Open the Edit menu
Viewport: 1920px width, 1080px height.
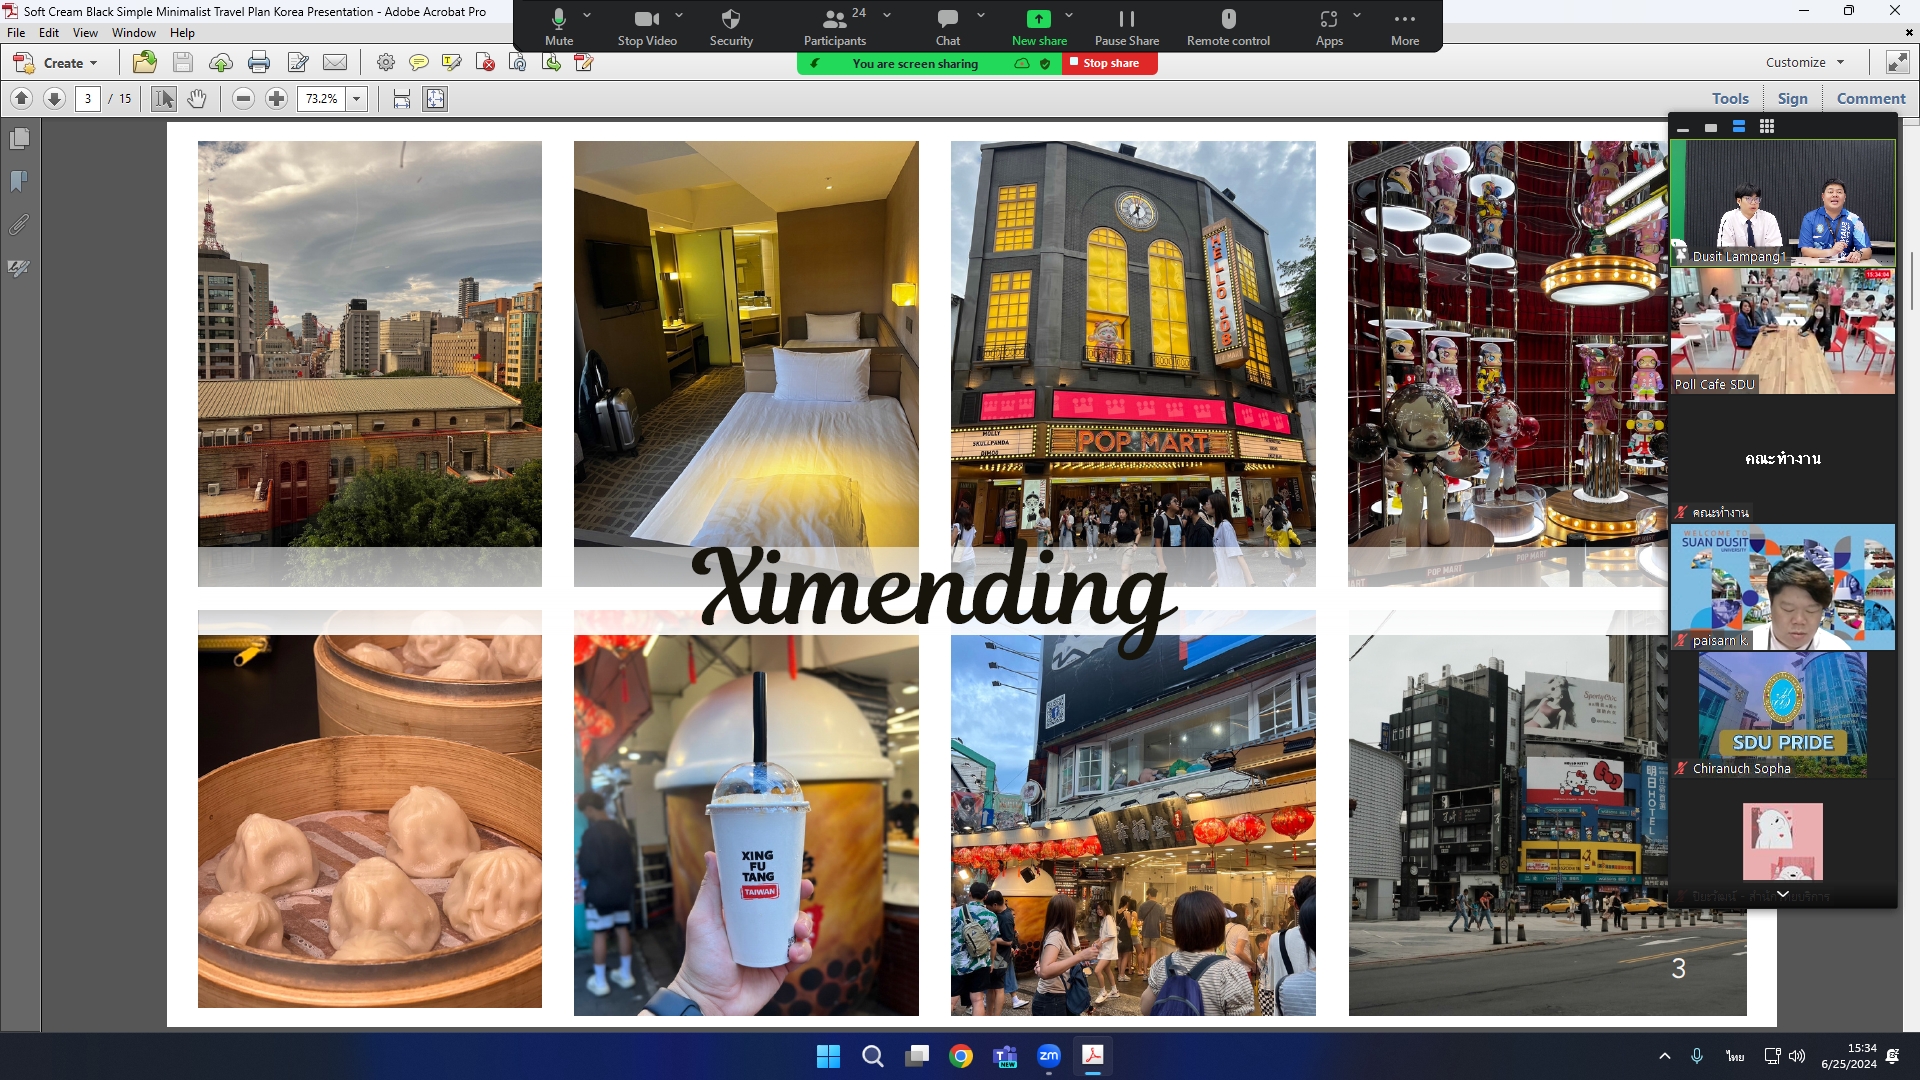pos(49,33)
